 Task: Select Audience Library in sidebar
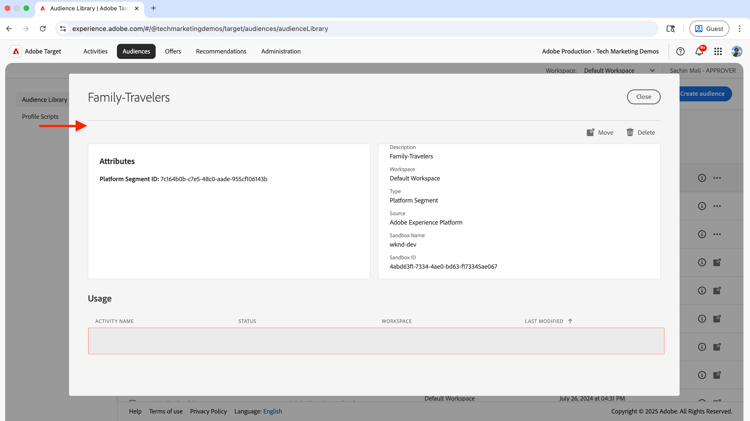44,100
